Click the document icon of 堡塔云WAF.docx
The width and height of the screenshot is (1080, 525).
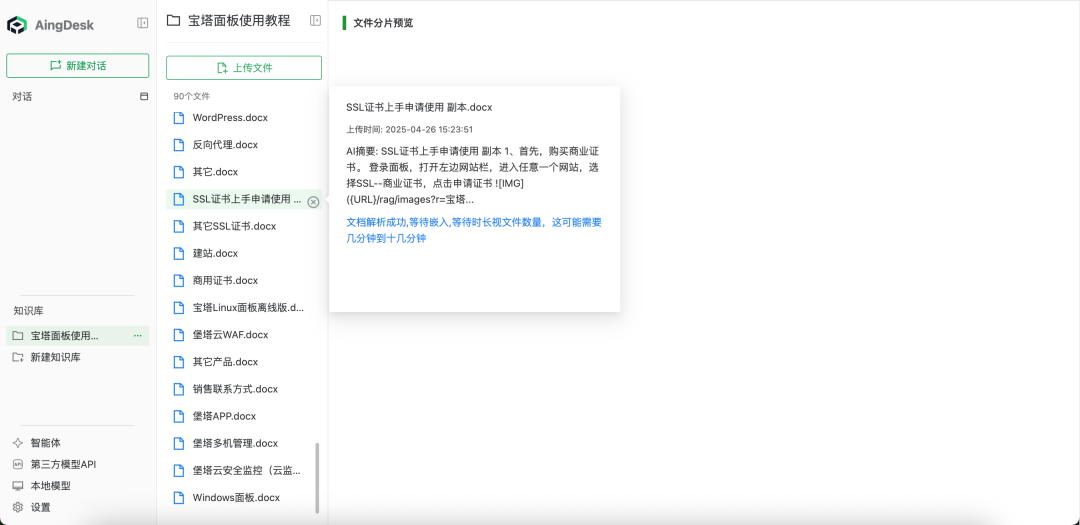pos(179,335)
